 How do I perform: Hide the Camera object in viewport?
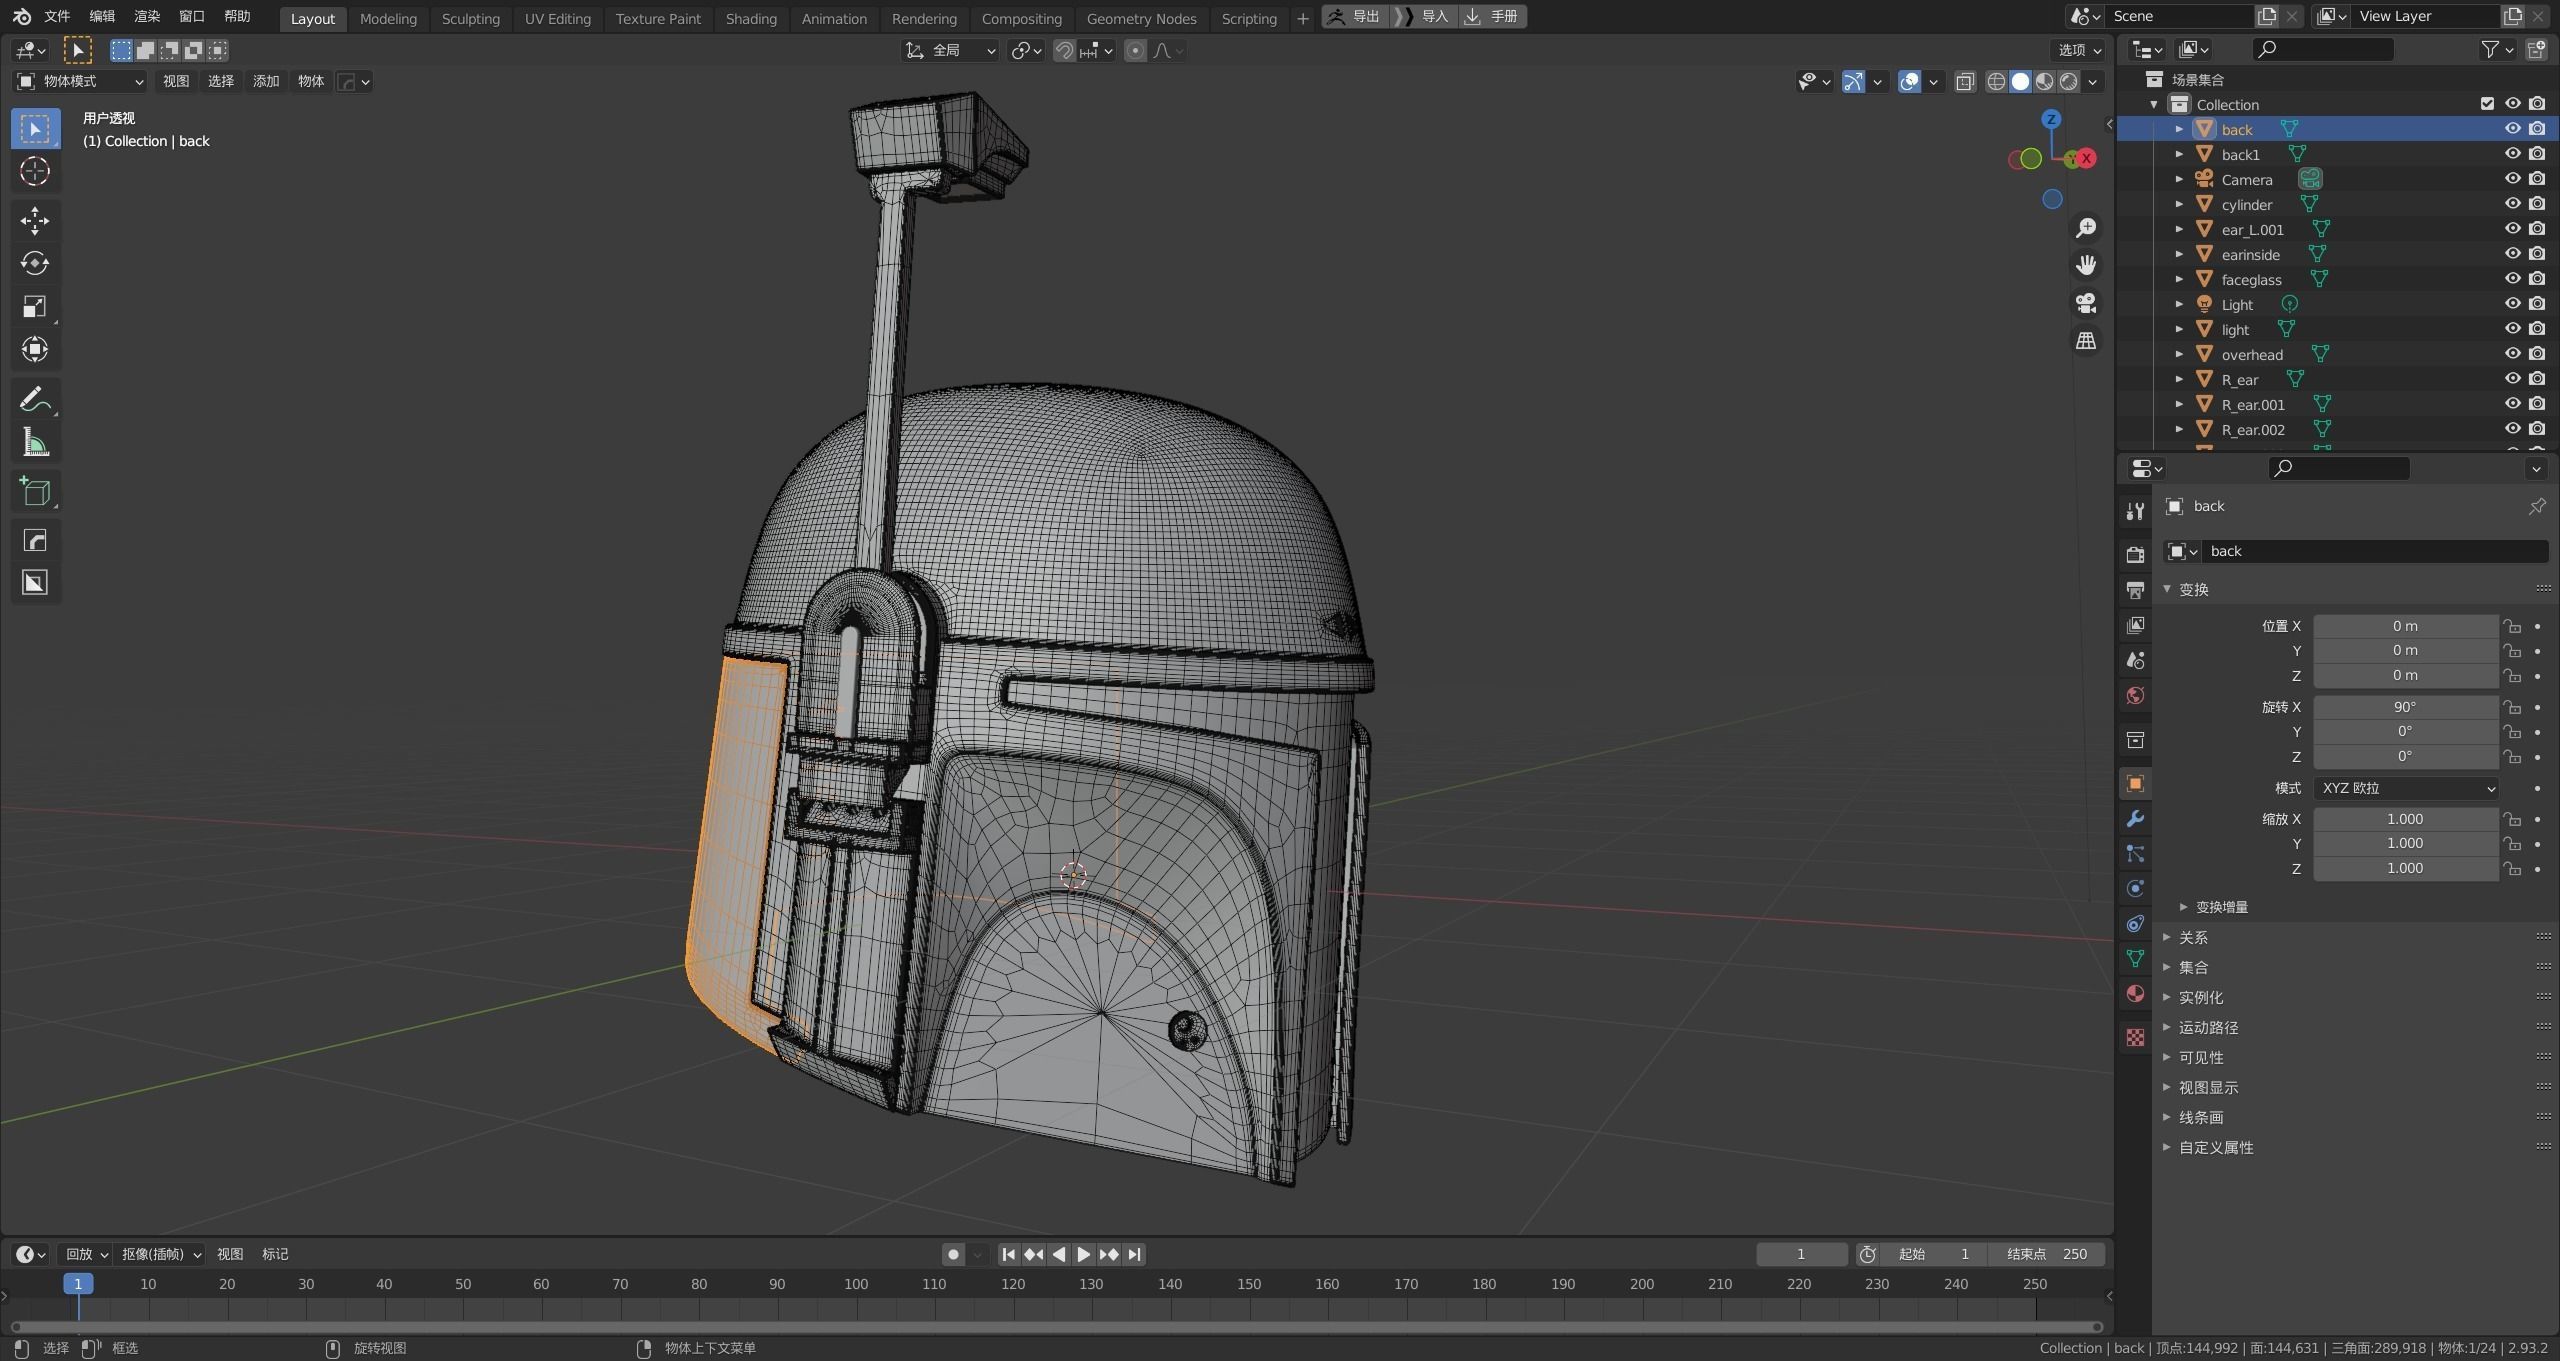[x=2512, y=179]
